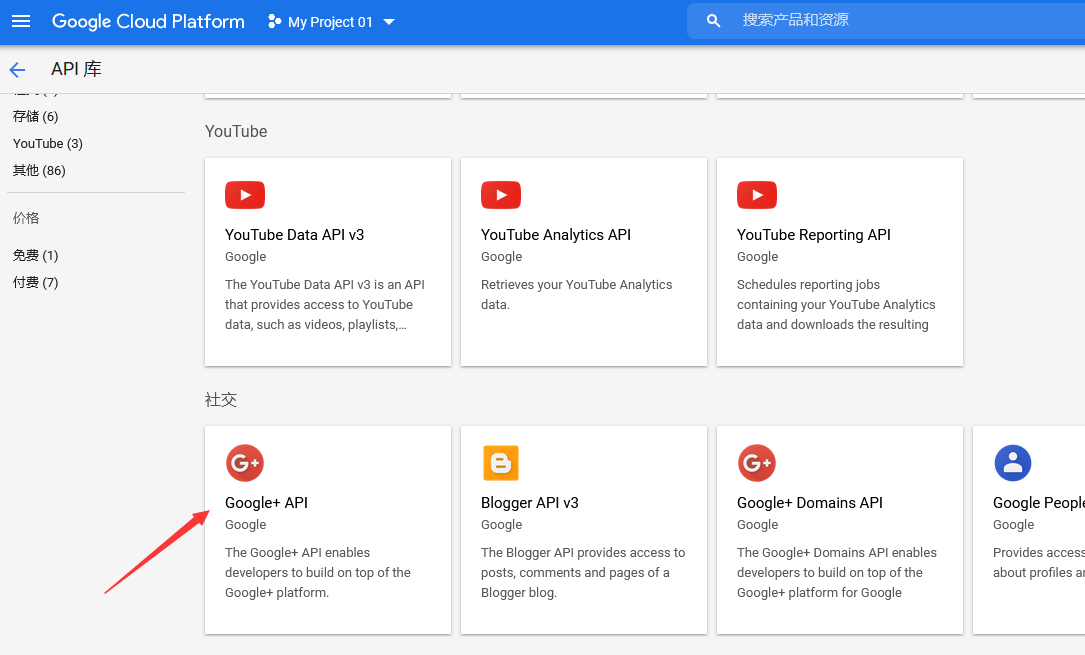Click Google publisher under YouTube Analytics API

pos(502,257)
